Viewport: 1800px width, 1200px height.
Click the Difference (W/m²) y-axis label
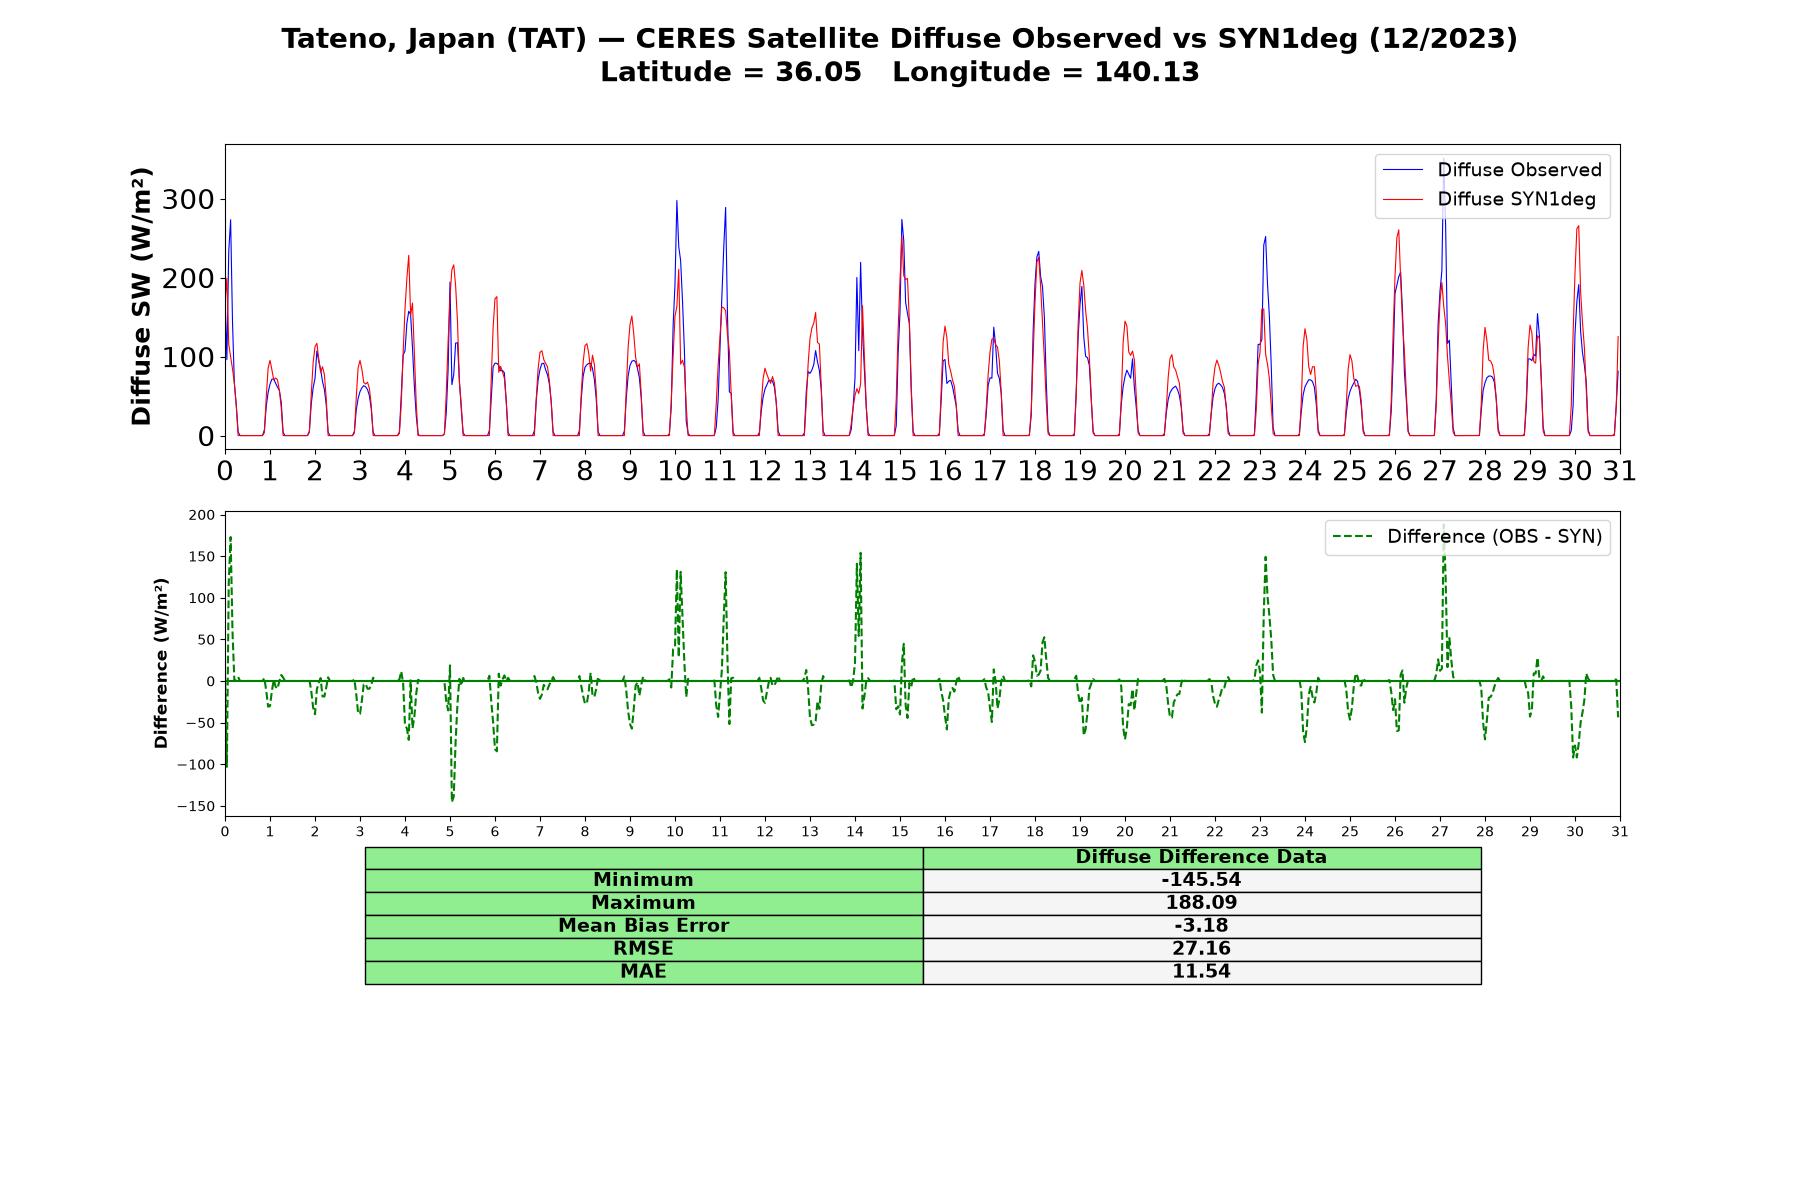click(161, 663)
